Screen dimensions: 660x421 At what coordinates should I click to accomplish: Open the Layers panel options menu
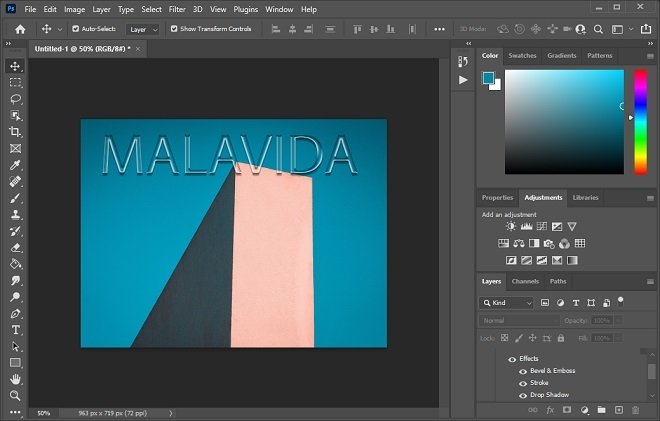(x=650, y=282)
